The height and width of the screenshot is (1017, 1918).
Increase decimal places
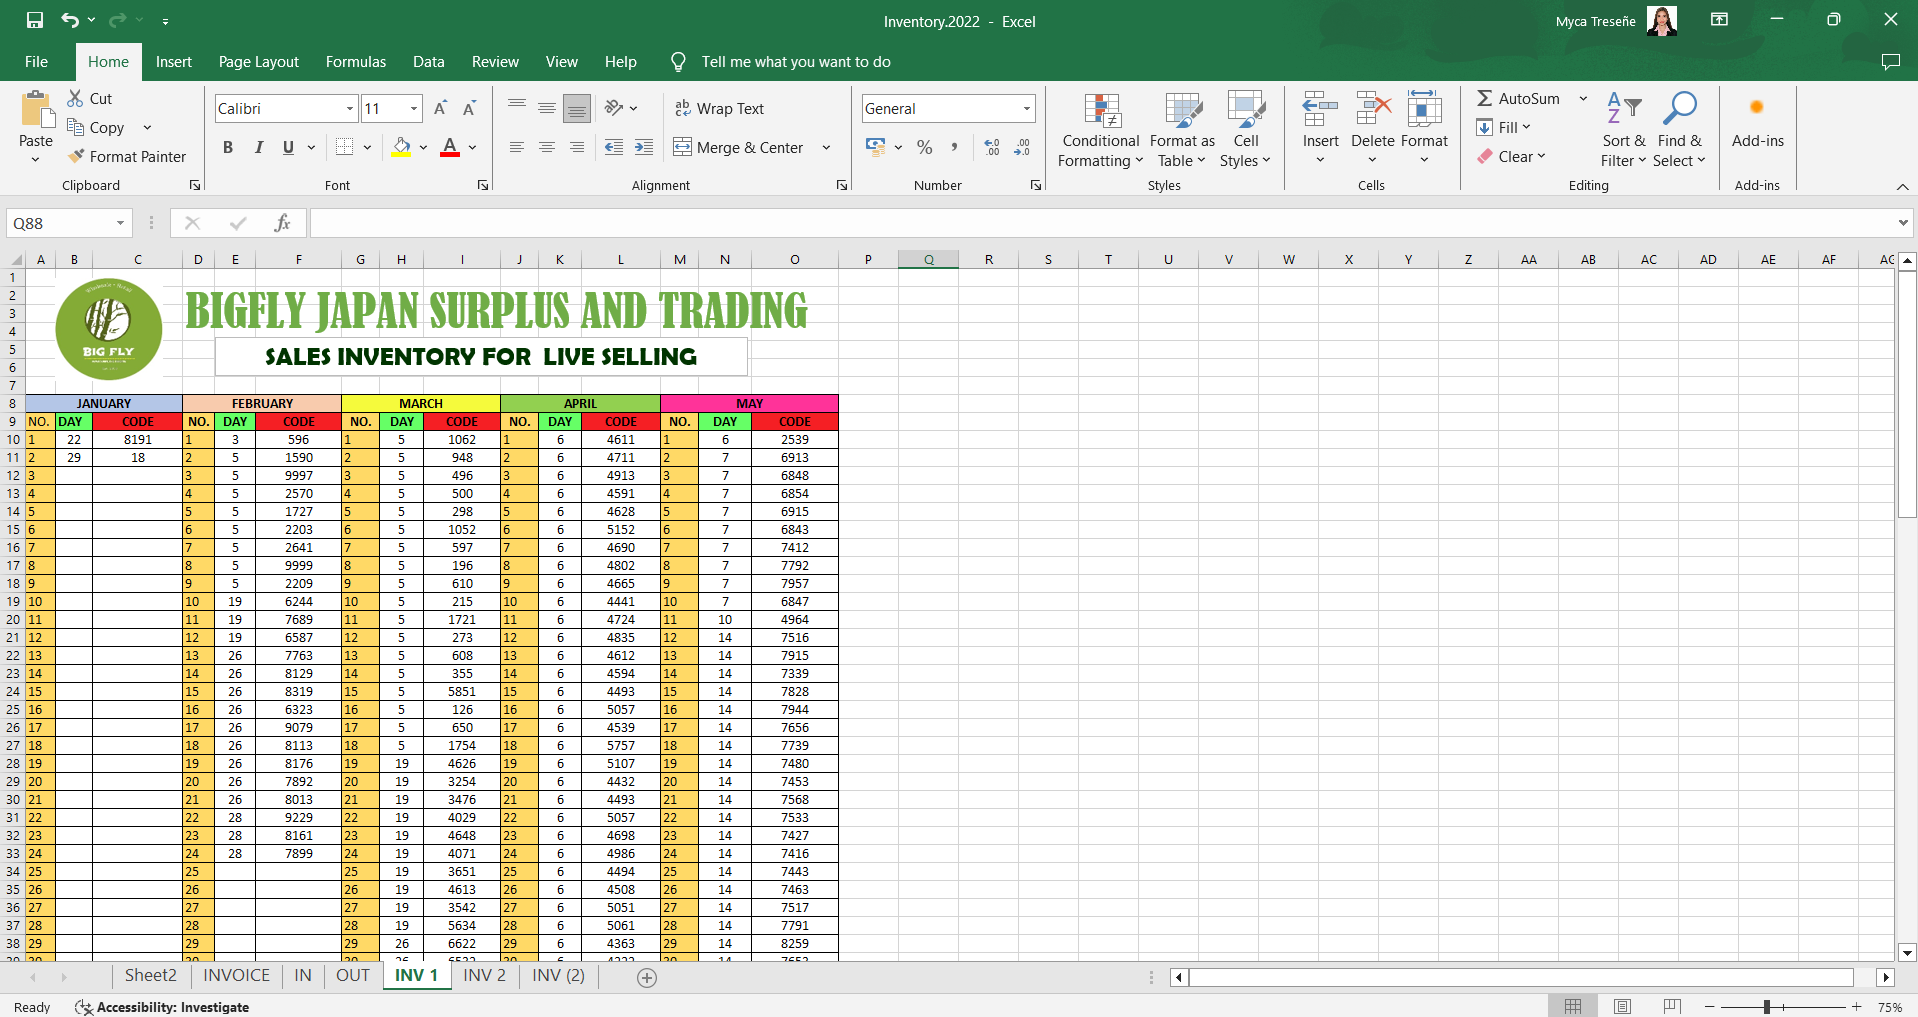(x=992, y=147)
